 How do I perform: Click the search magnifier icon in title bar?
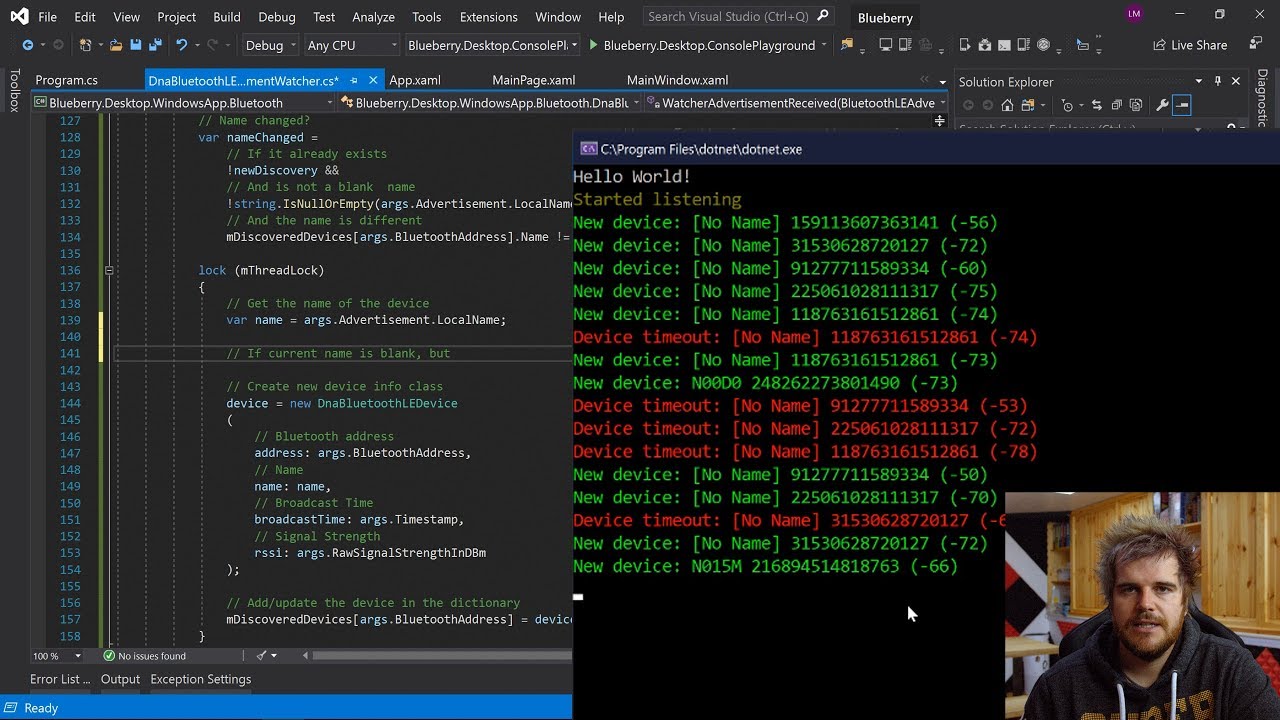click(x=823, y=16)
